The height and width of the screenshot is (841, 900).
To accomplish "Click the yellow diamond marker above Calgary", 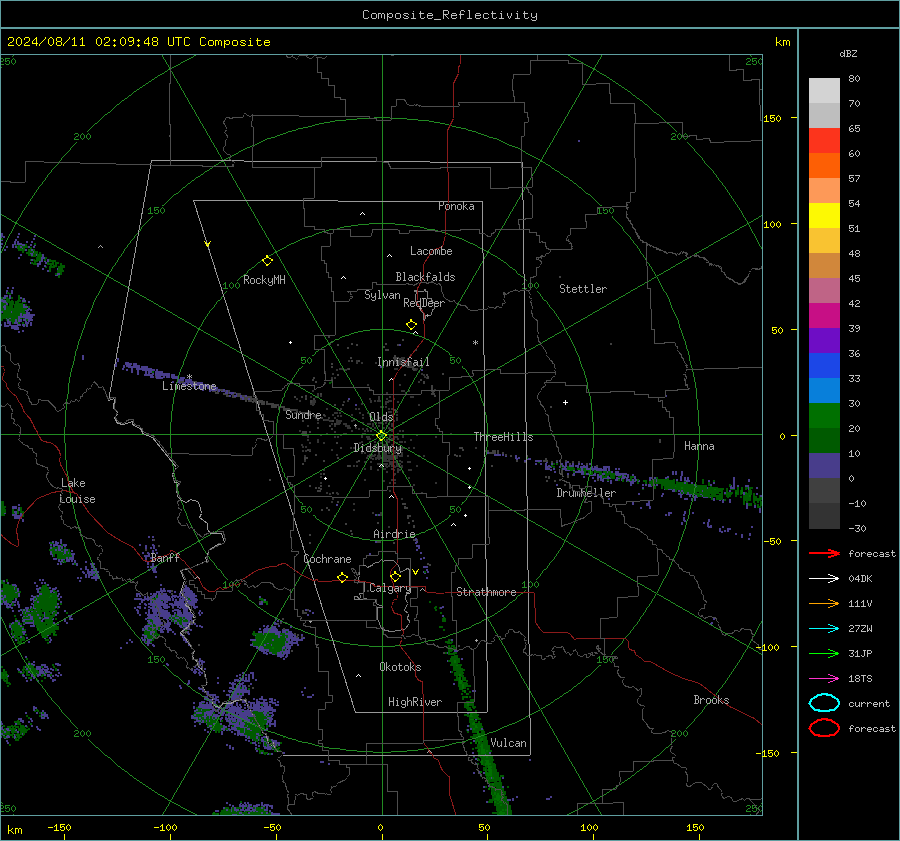I will 395,576.
